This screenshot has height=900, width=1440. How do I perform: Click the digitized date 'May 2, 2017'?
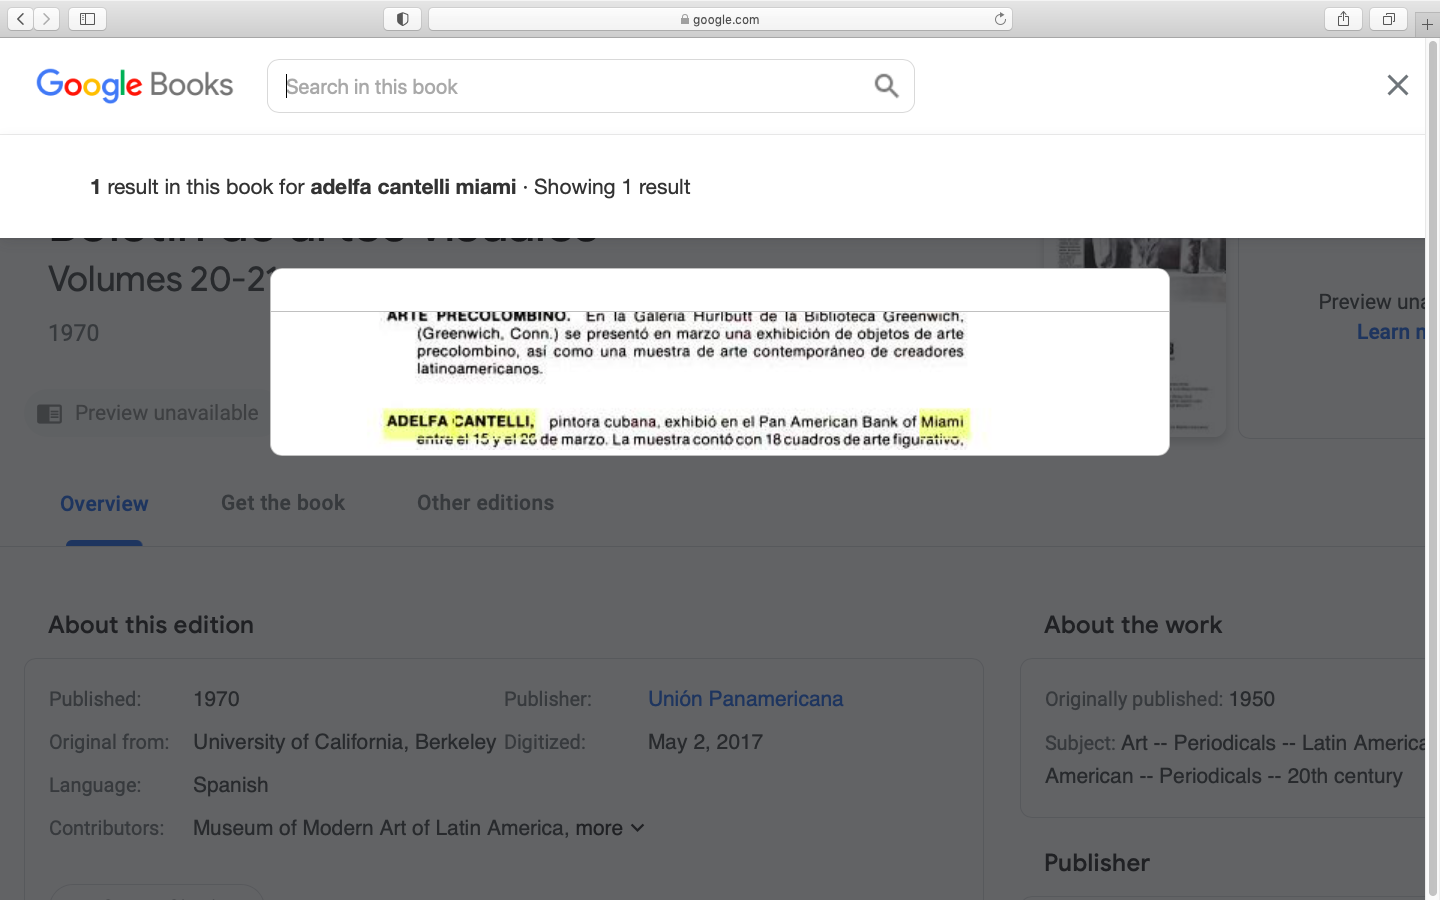(705, 742)
